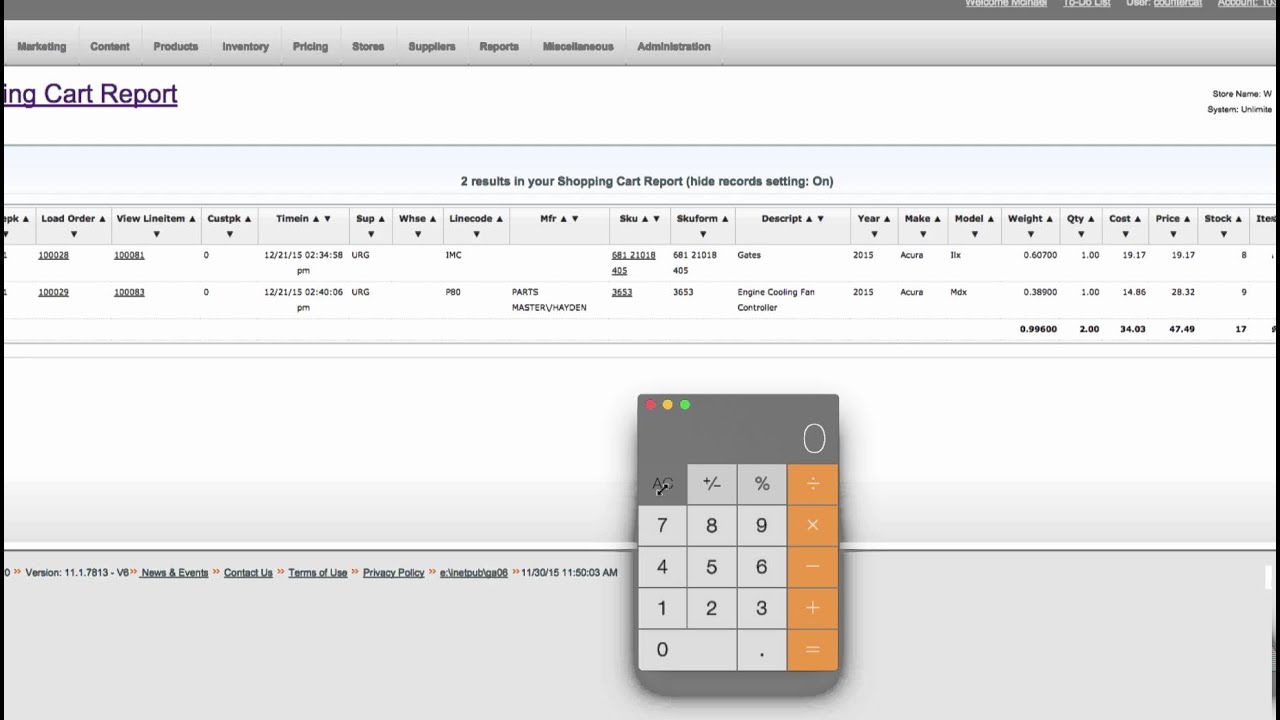
Task: Sort Sku column ascending arrow
Action: [645, 219]
